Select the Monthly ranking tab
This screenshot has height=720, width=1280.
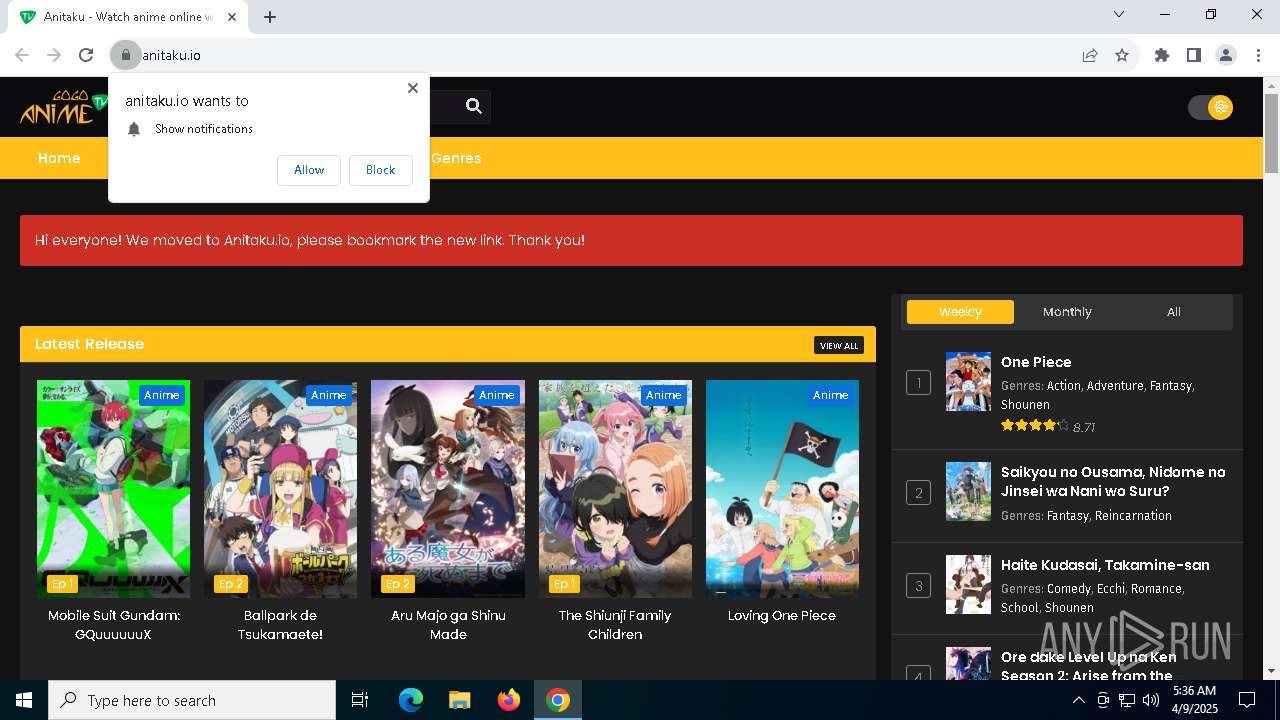[1067, 312]
